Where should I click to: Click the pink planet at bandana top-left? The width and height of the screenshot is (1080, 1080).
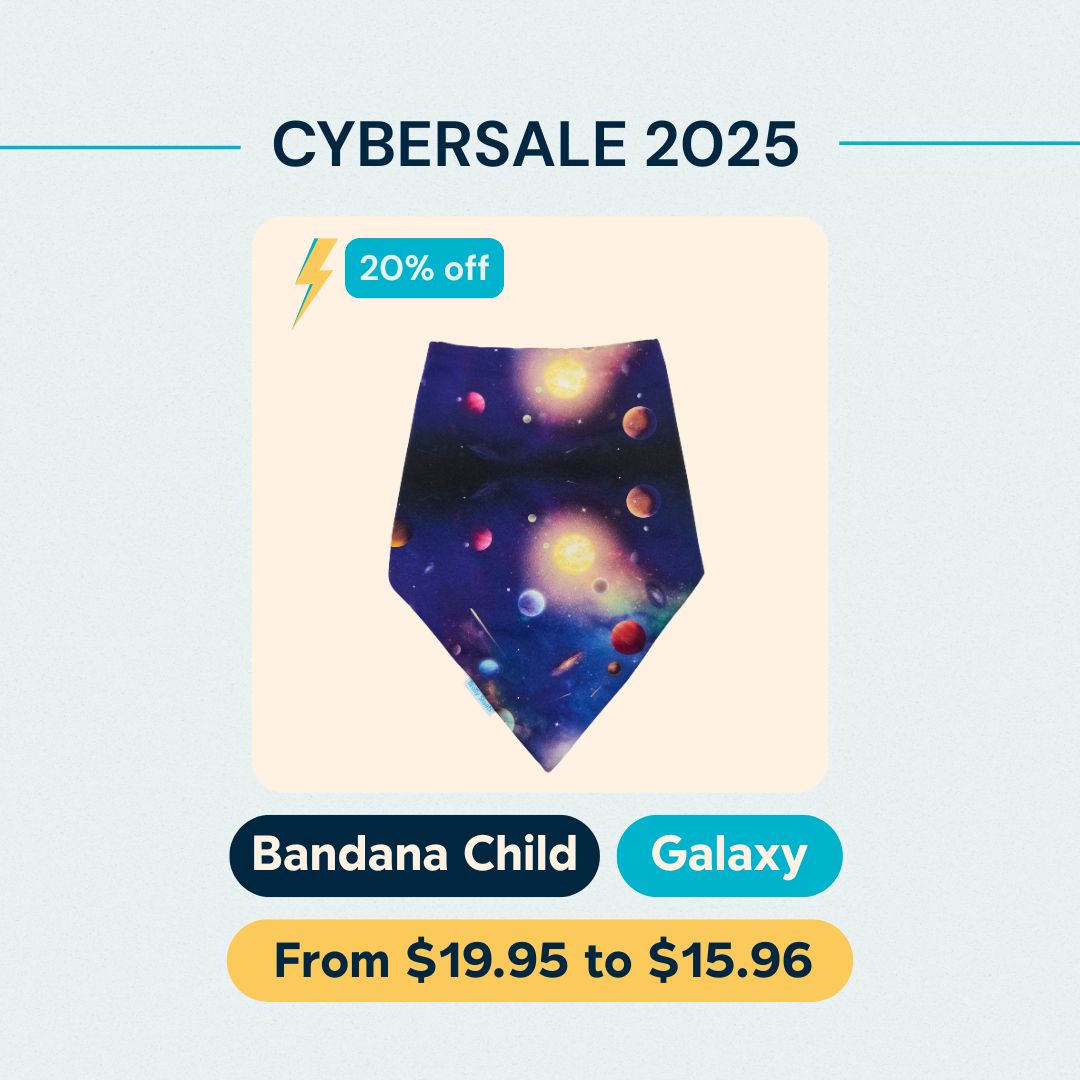coord(473,402)
